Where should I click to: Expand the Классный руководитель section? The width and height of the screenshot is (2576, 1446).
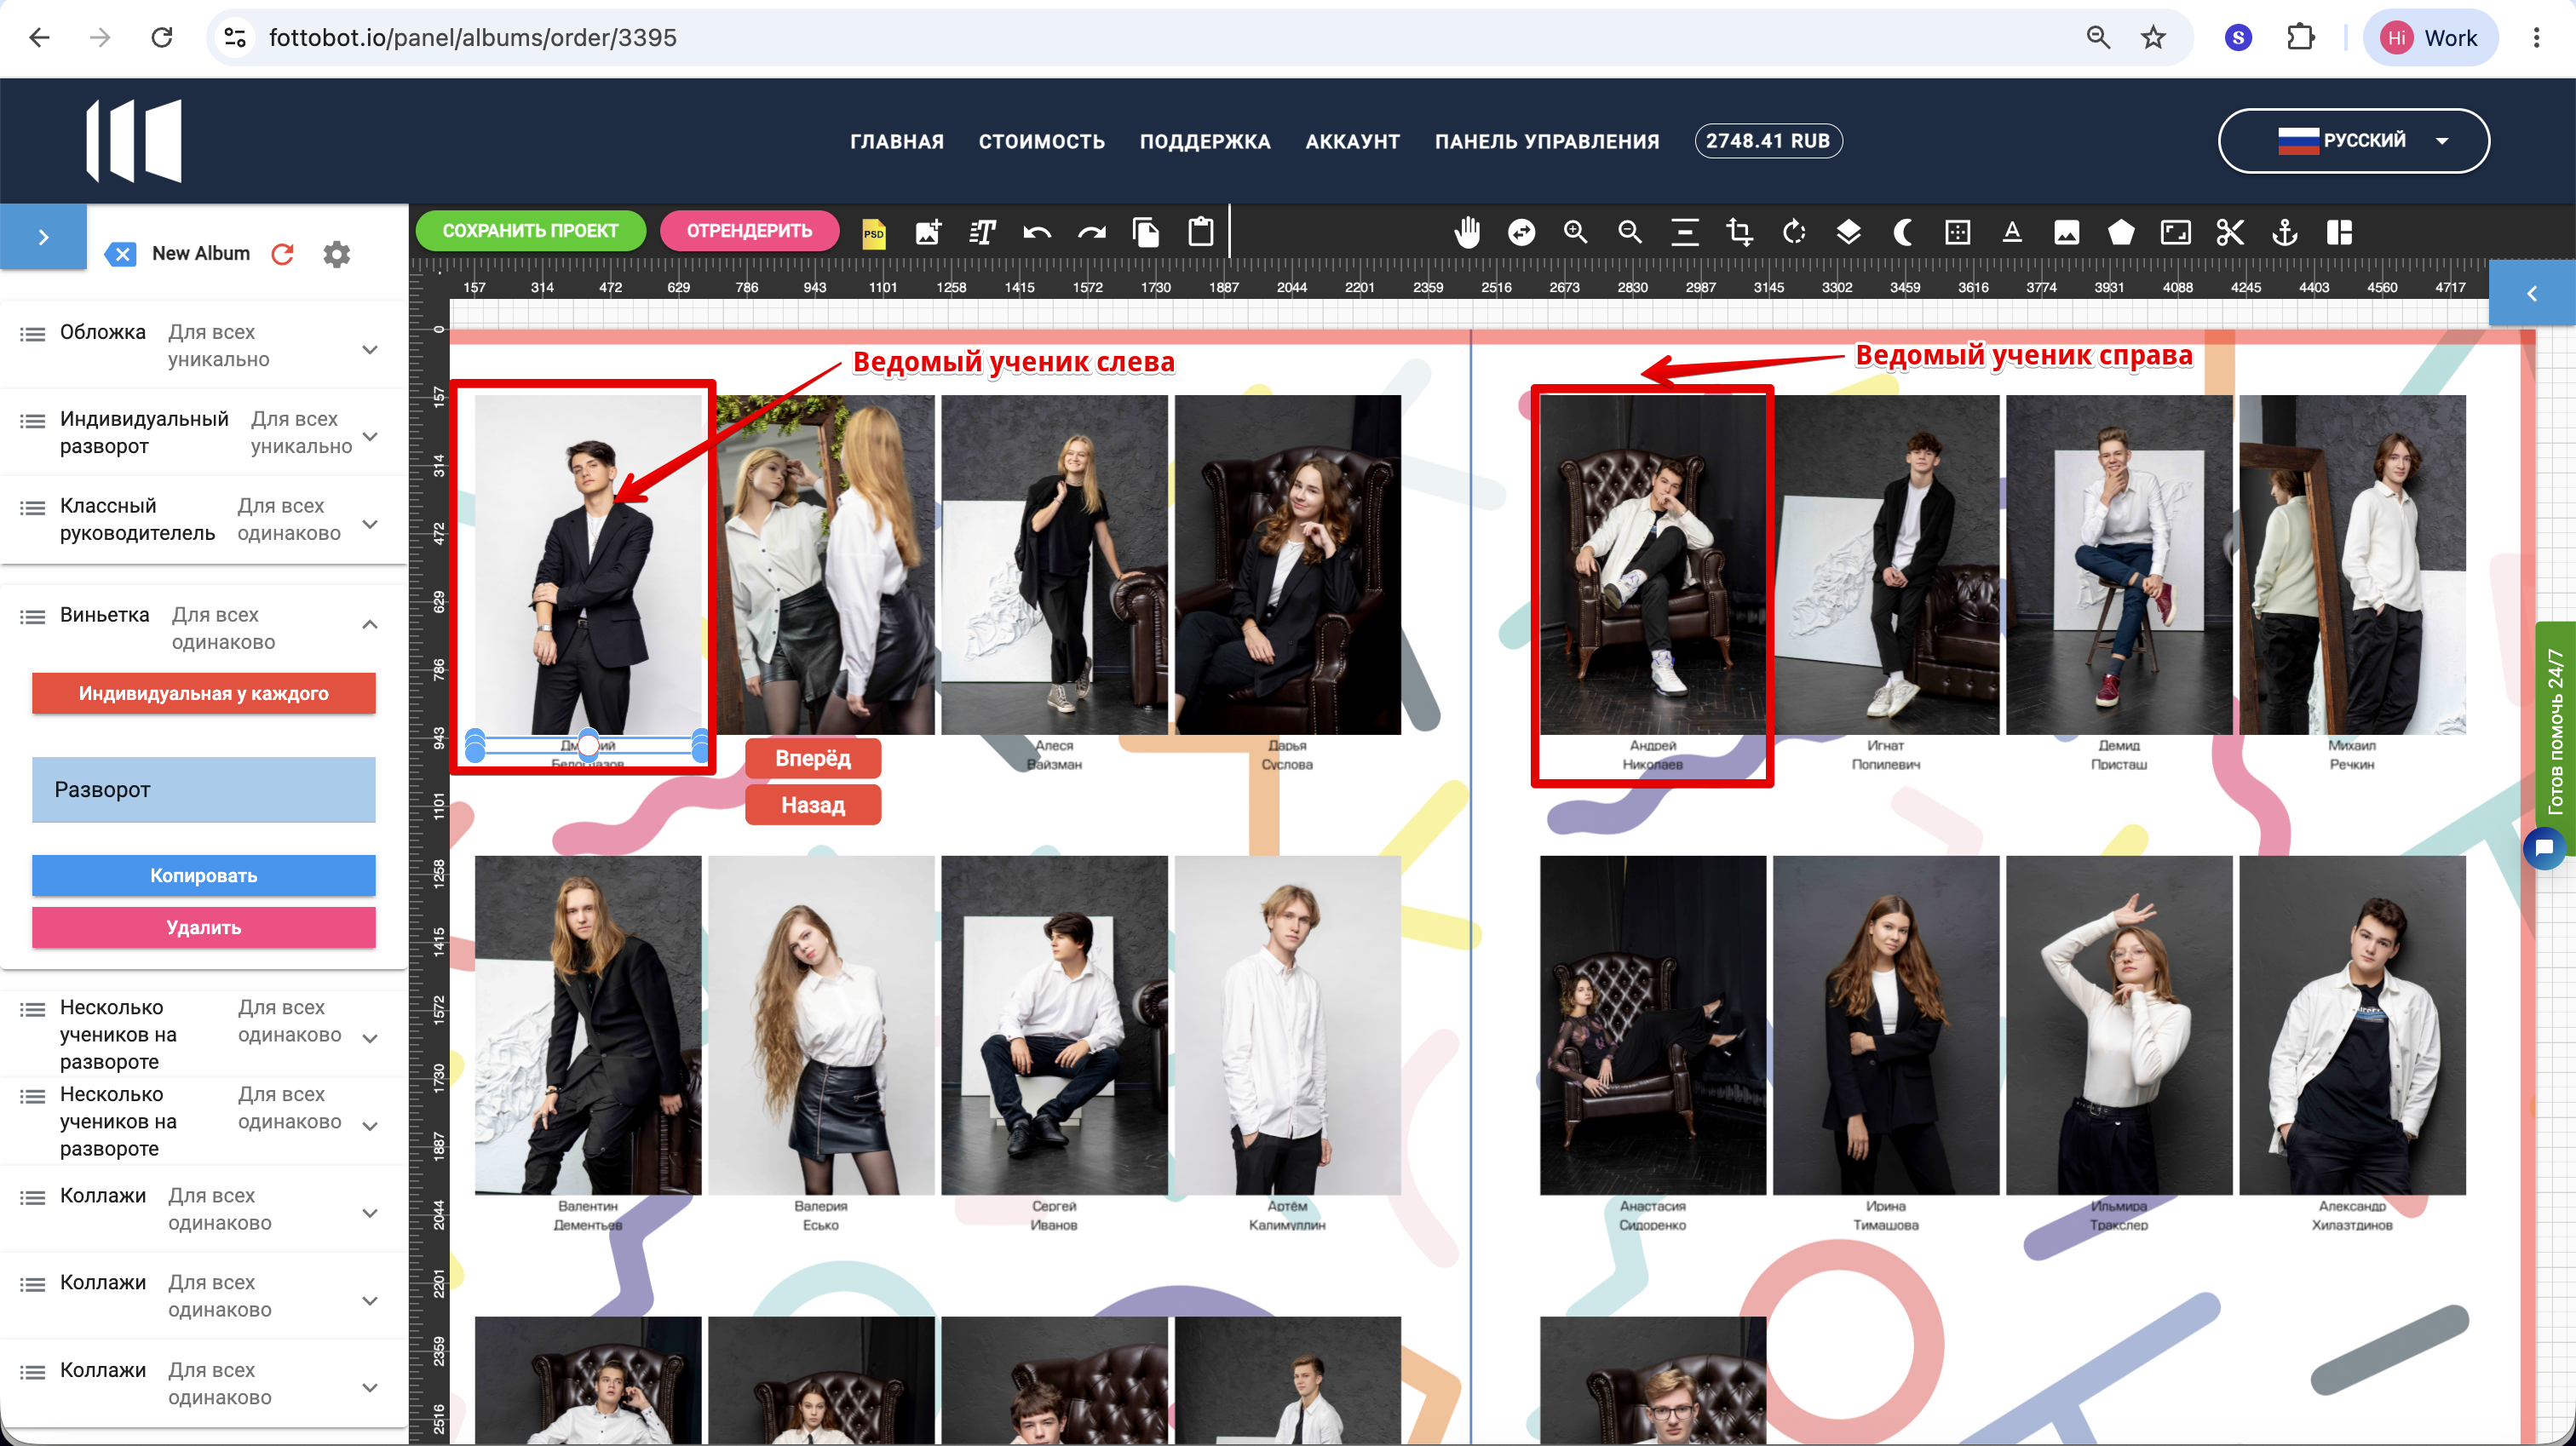[370, 524]
